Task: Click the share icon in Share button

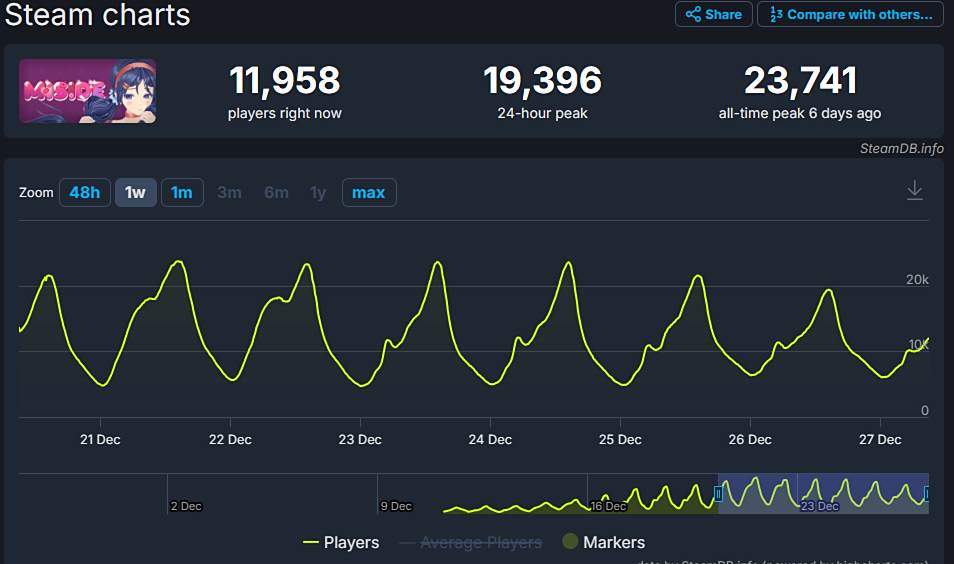Action: click(693, 14)
